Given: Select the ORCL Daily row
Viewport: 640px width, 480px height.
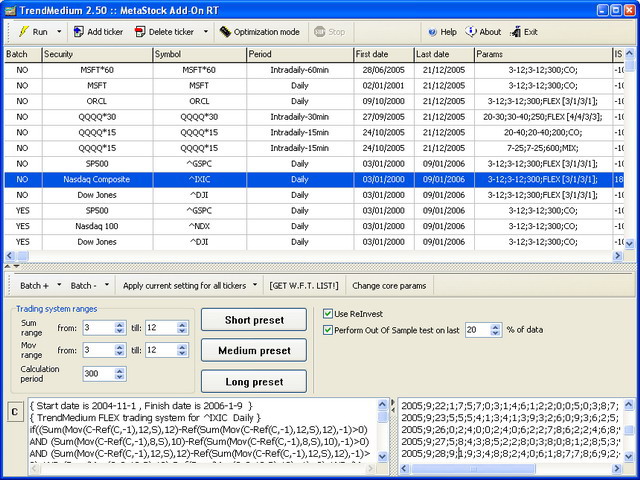Looking at the screenshot, I should coord(314,101).
